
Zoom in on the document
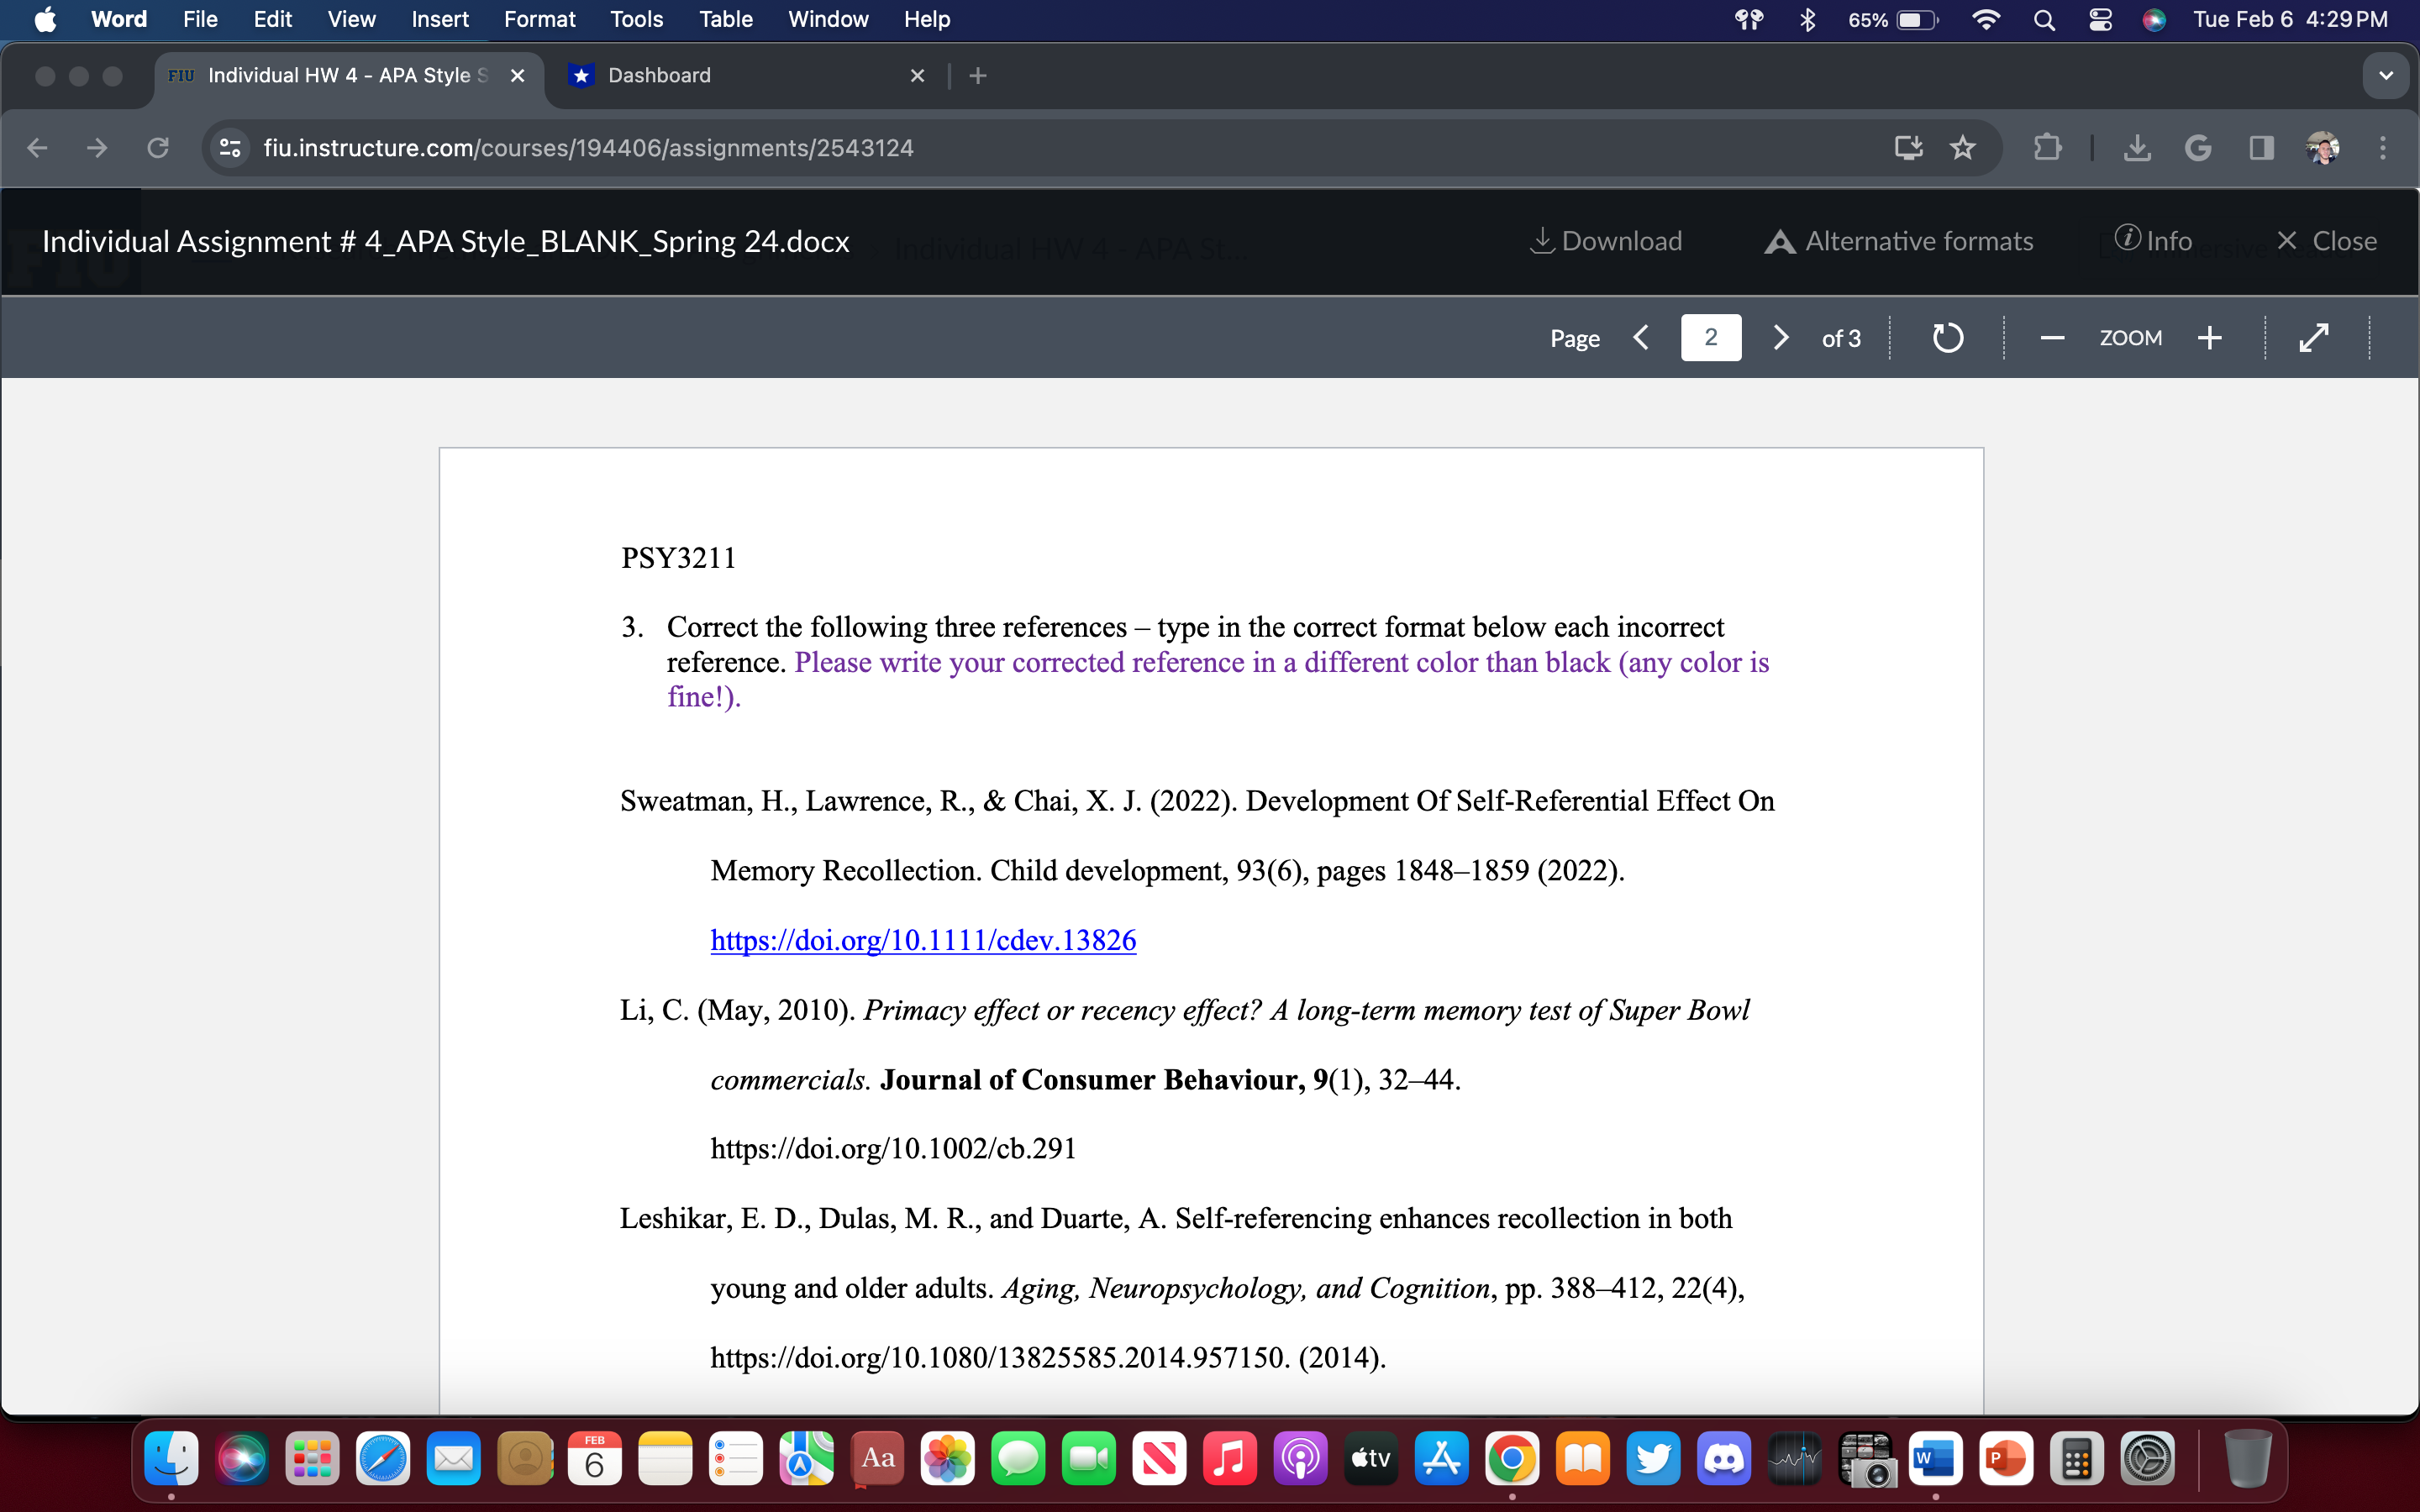[2210, 337]
